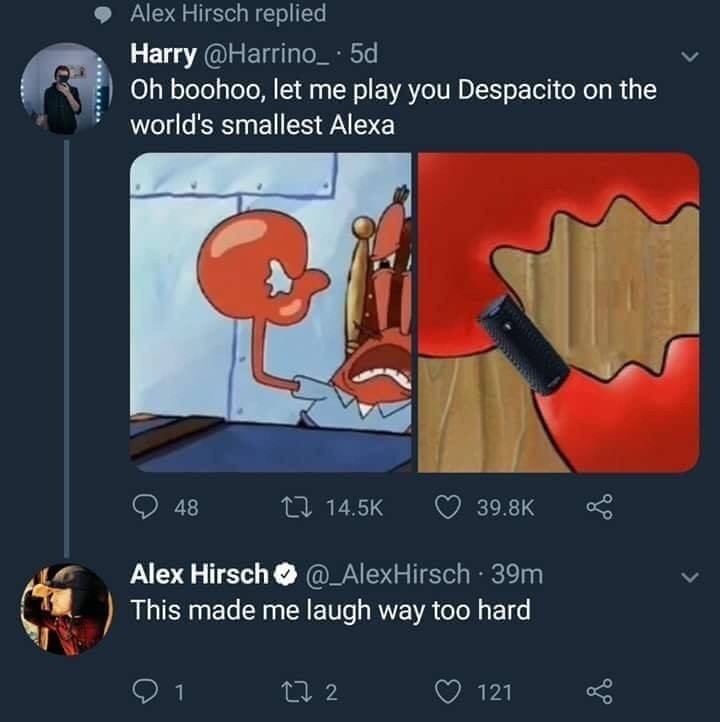The image size is (720, 722).
Task: Open the Mr. Krabs left meme image
Action: click(270, 311)
